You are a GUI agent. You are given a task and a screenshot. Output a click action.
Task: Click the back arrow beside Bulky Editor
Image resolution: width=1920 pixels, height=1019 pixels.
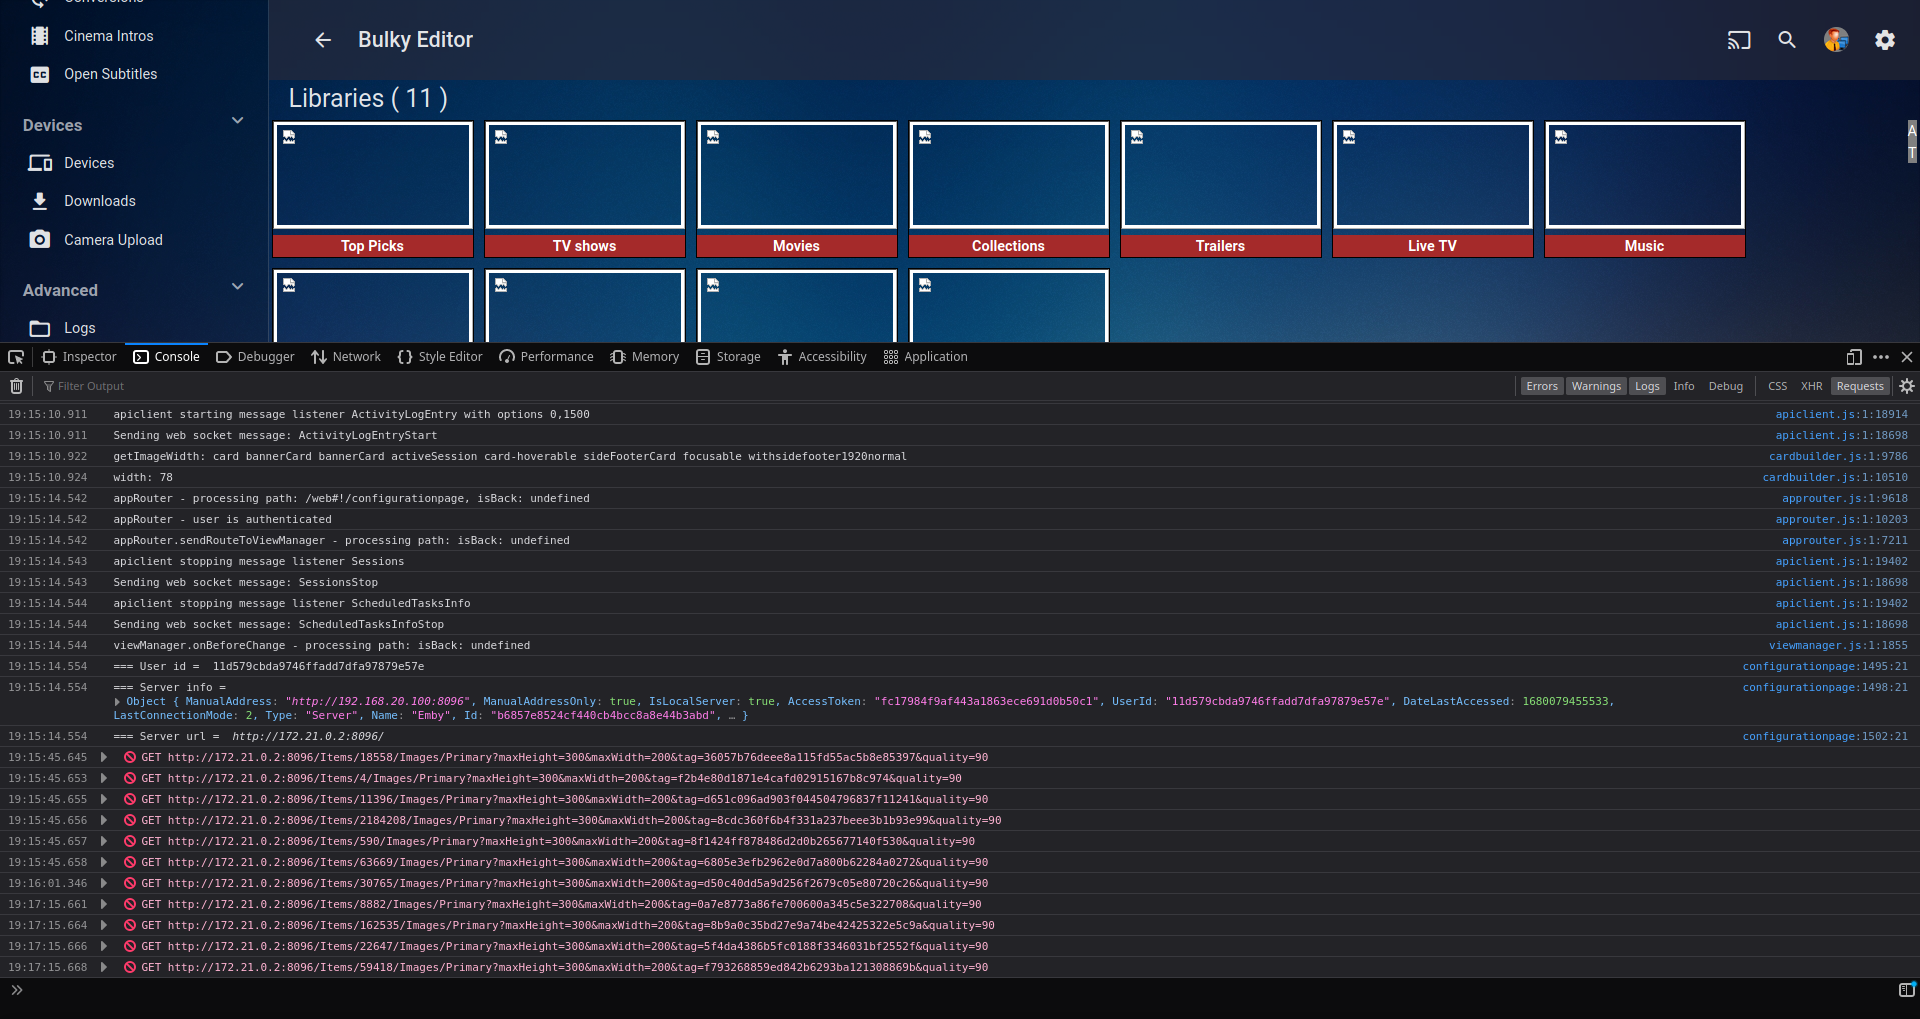point(322,40)
